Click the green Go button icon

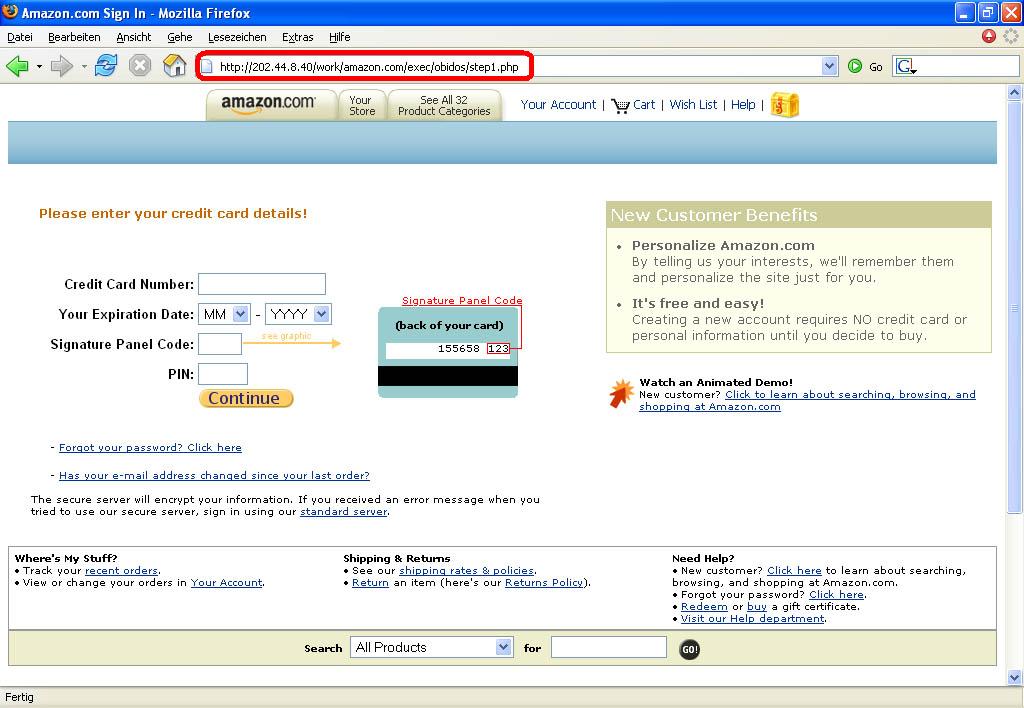[x=855, y=66]
